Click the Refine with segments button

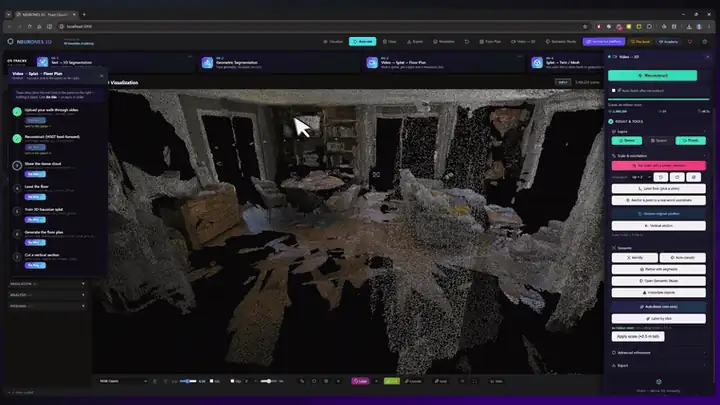[x=658, y=270]
